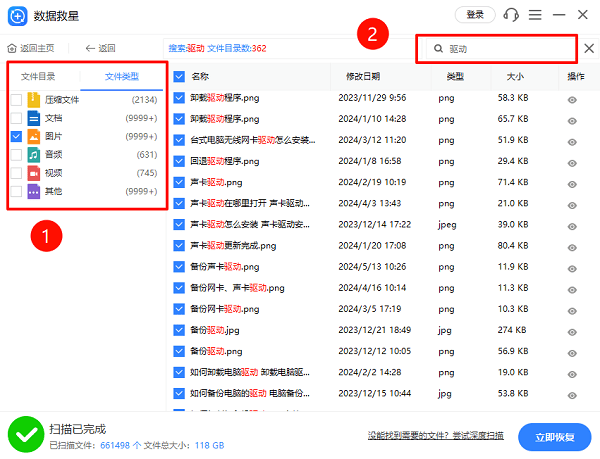Click the 音频 music note icon

coord(34,155)
